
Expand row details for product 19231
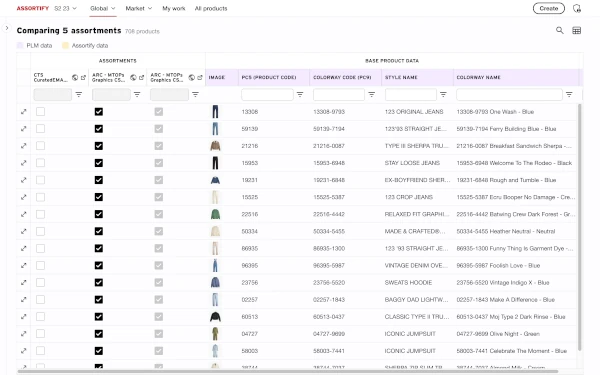pos(24,180)
